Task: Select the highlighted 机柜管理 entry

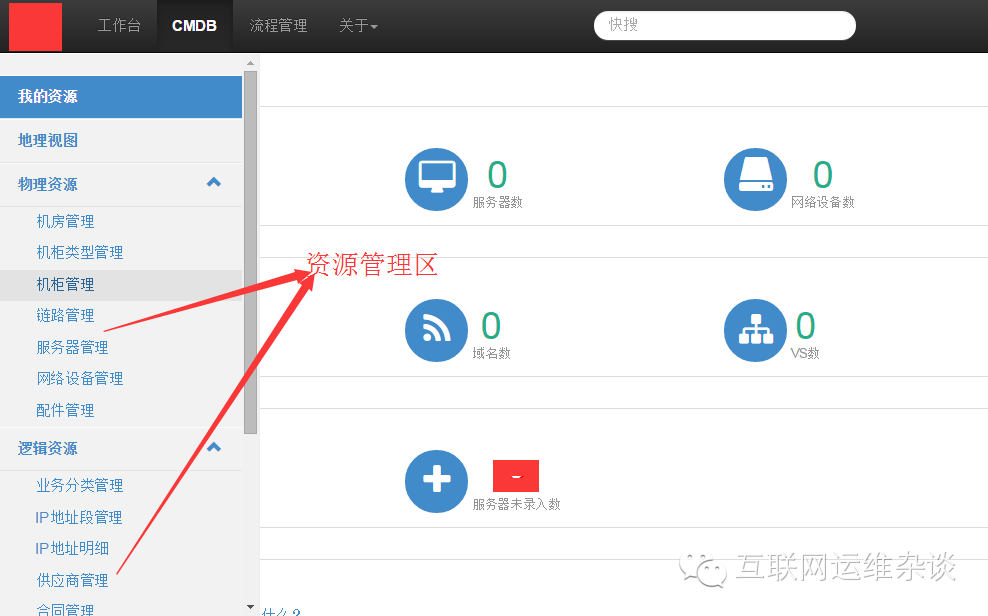Action: click(66, 284)
